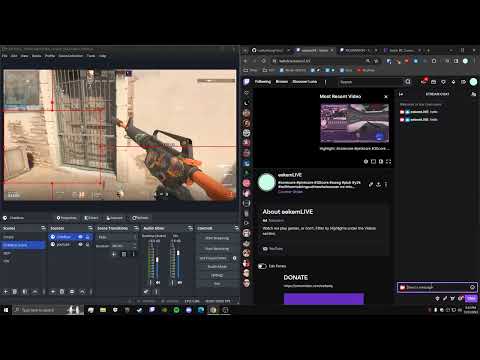Toggle the Edit Panels switch

262,266
